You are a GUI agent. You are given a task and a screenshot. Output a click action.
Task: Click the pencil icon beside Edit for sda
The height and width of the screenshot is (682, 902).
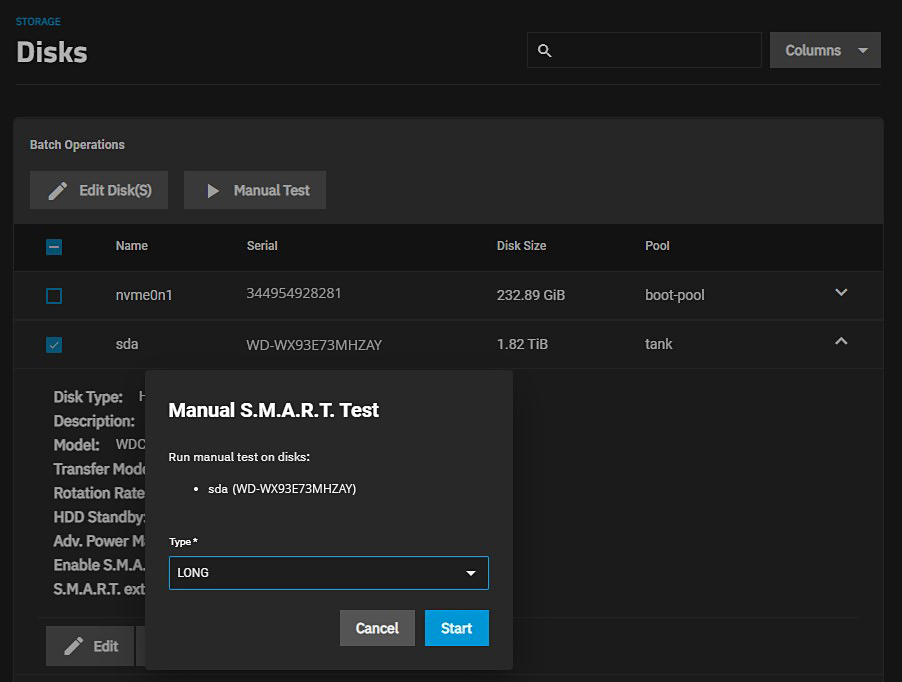tap(73, 646)
